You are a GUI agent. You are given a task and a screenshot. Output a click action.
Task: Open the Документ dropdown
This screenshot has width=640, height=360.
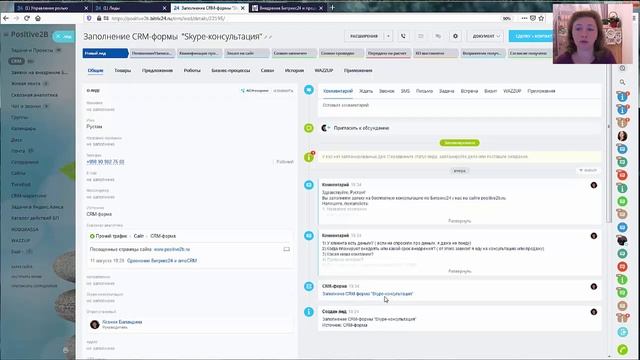coord(486,36)
